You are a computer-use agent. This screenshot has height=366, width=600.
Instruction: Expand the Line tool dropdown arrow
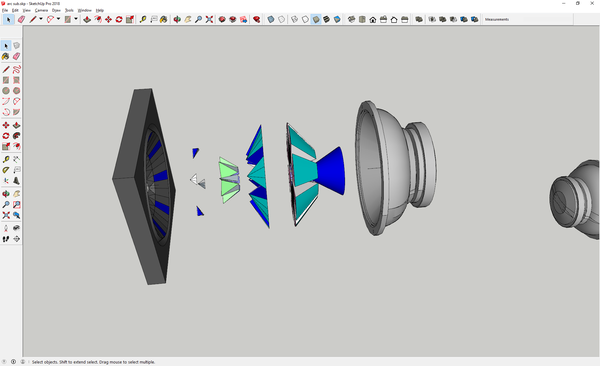pyautogui.click(x=41, y=19)
